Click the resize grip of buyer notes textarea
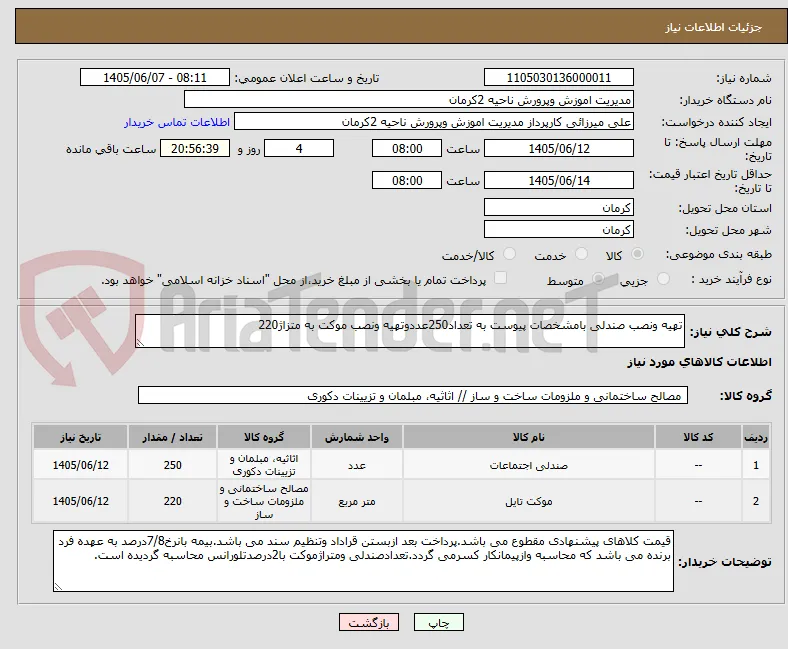The height and width of the screenshot is (649, 788). pos(59,586)
